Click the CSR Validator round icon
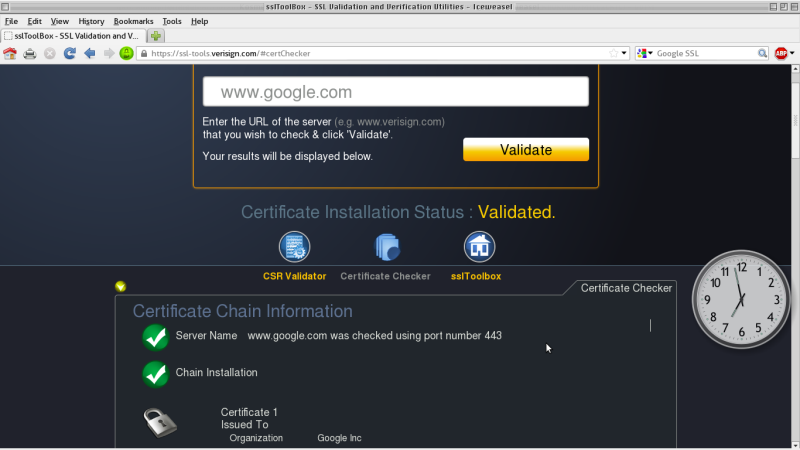The image size is (800, 450). pos(294,247)
